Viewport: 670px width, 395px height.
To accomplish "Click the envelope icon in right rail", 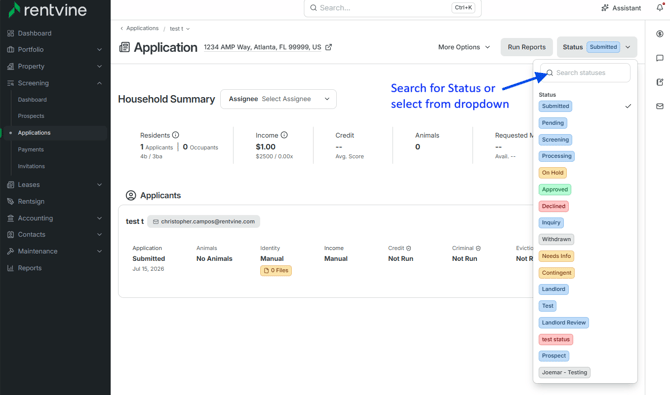I will (x=660, y=106).
